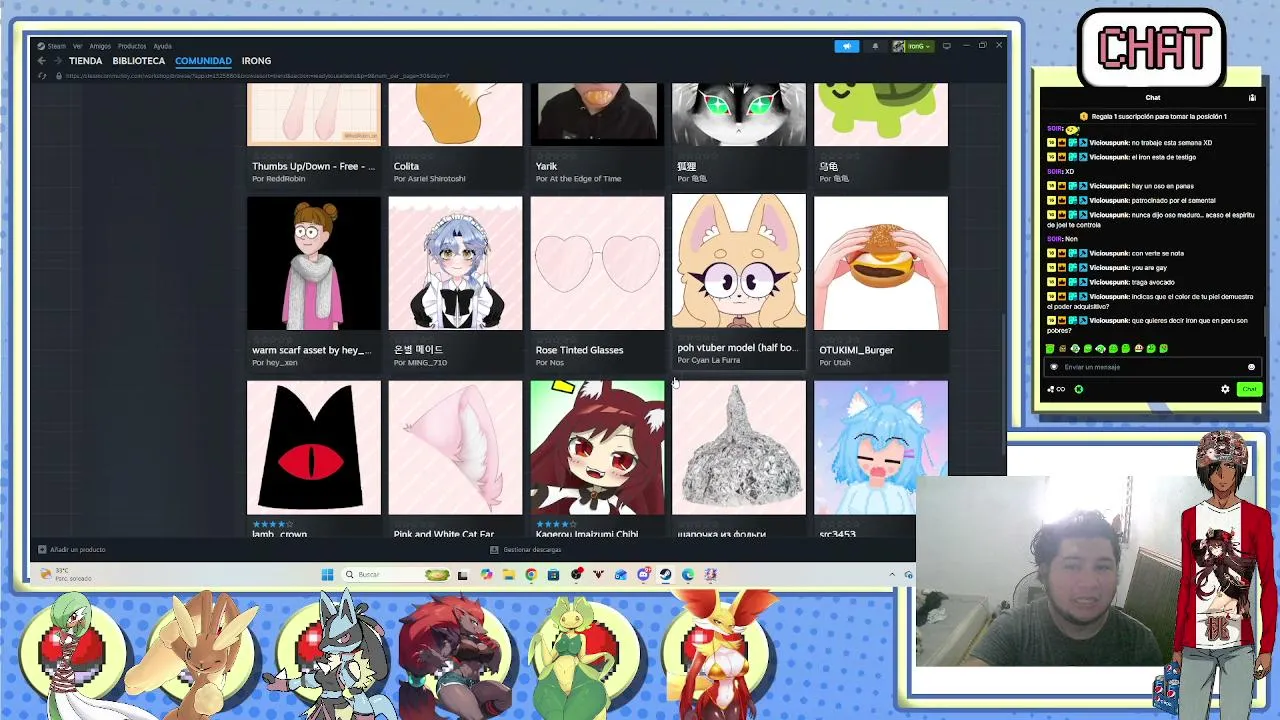The image size is (1280, 720).
Task: Open the chat community members icon
Action: 1252,98
